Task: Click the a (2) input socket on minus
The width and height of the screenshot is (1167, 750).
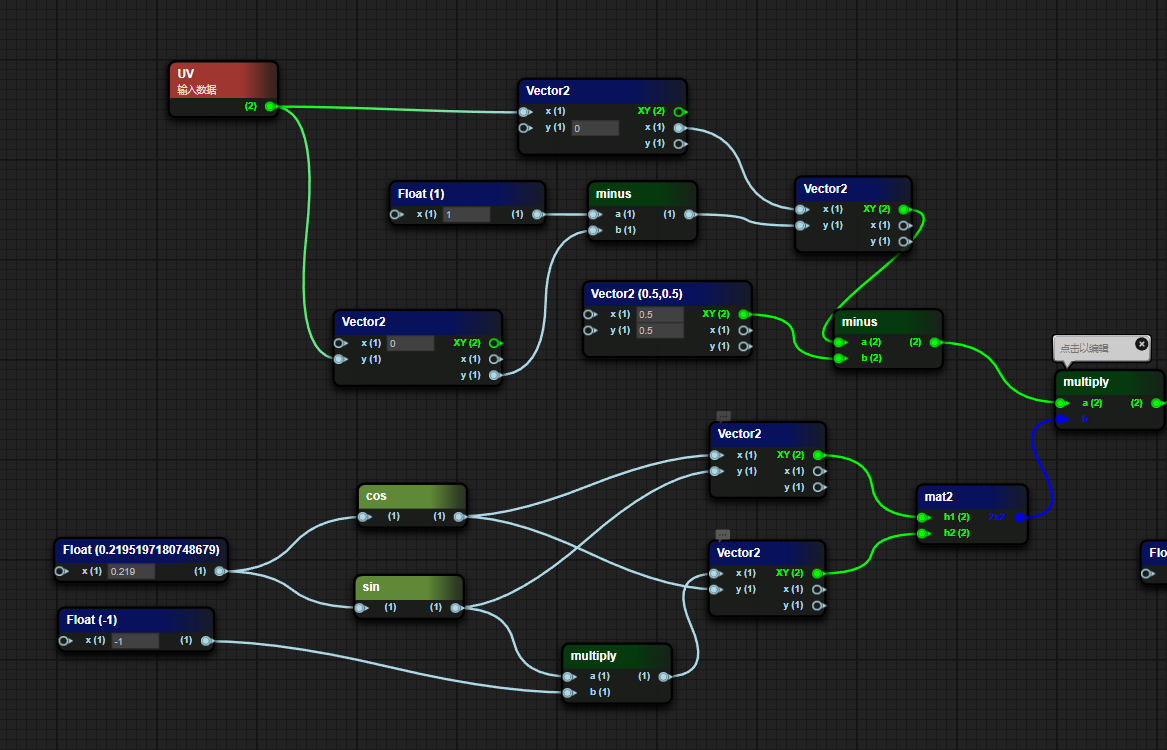Action: coord(837,341)
